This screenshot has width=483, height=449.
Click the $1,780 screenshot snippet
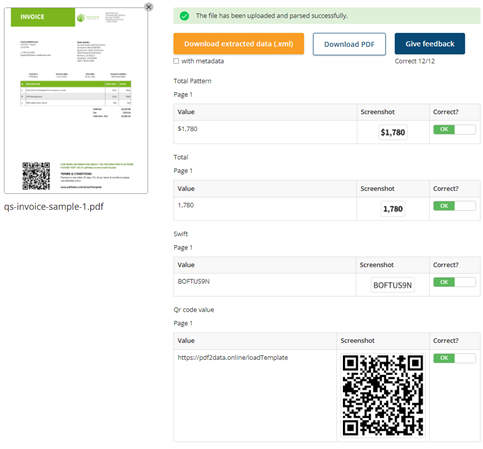pyautogui.click(x=393, y=132)
